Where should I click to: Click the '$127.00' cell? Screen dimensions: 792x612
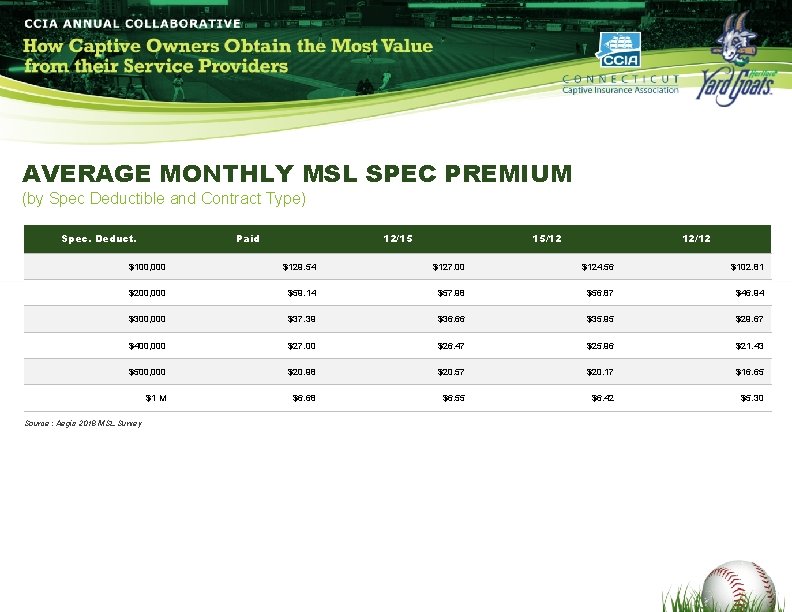tap(449, 267)
